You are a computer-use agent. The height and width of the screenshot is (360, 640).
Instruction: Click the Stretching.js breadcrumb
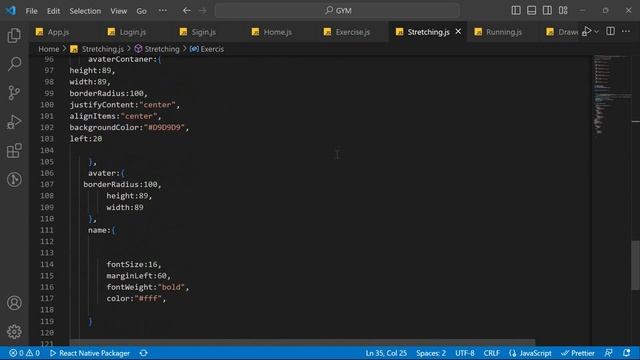click(x=97, y=49)
